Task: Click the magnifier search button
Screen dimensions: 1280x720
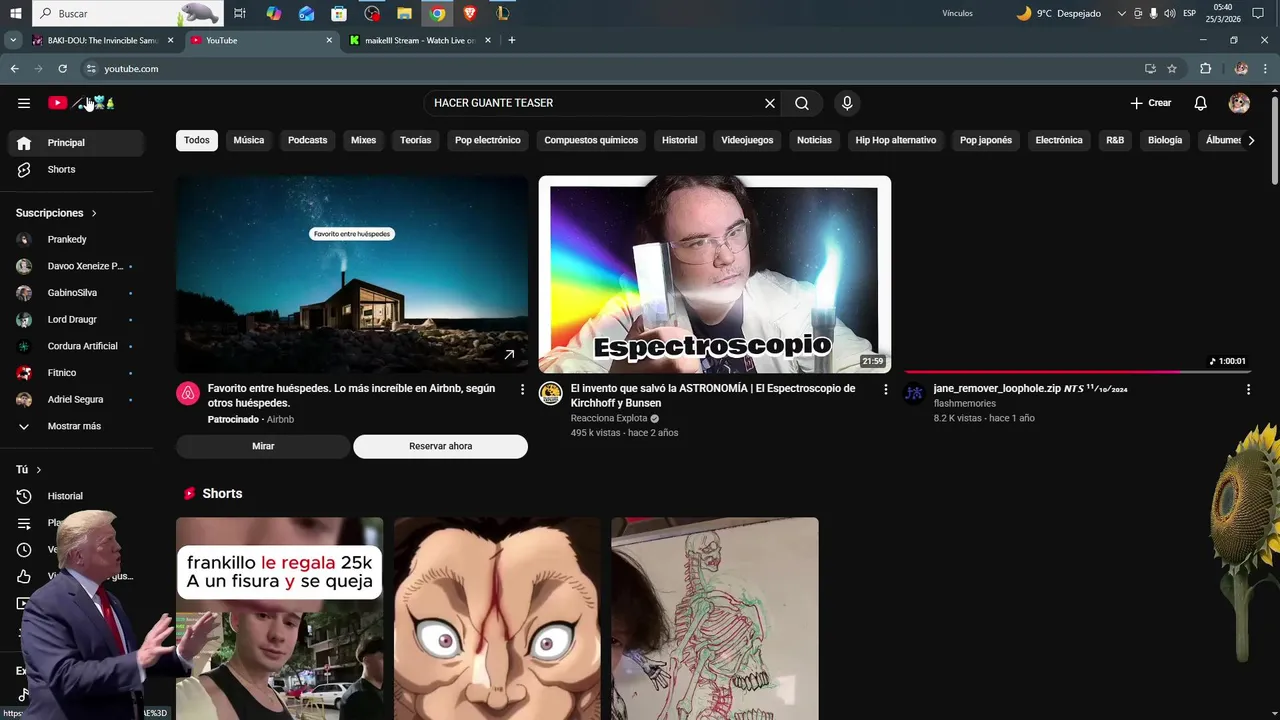Action: coord(802,103)
